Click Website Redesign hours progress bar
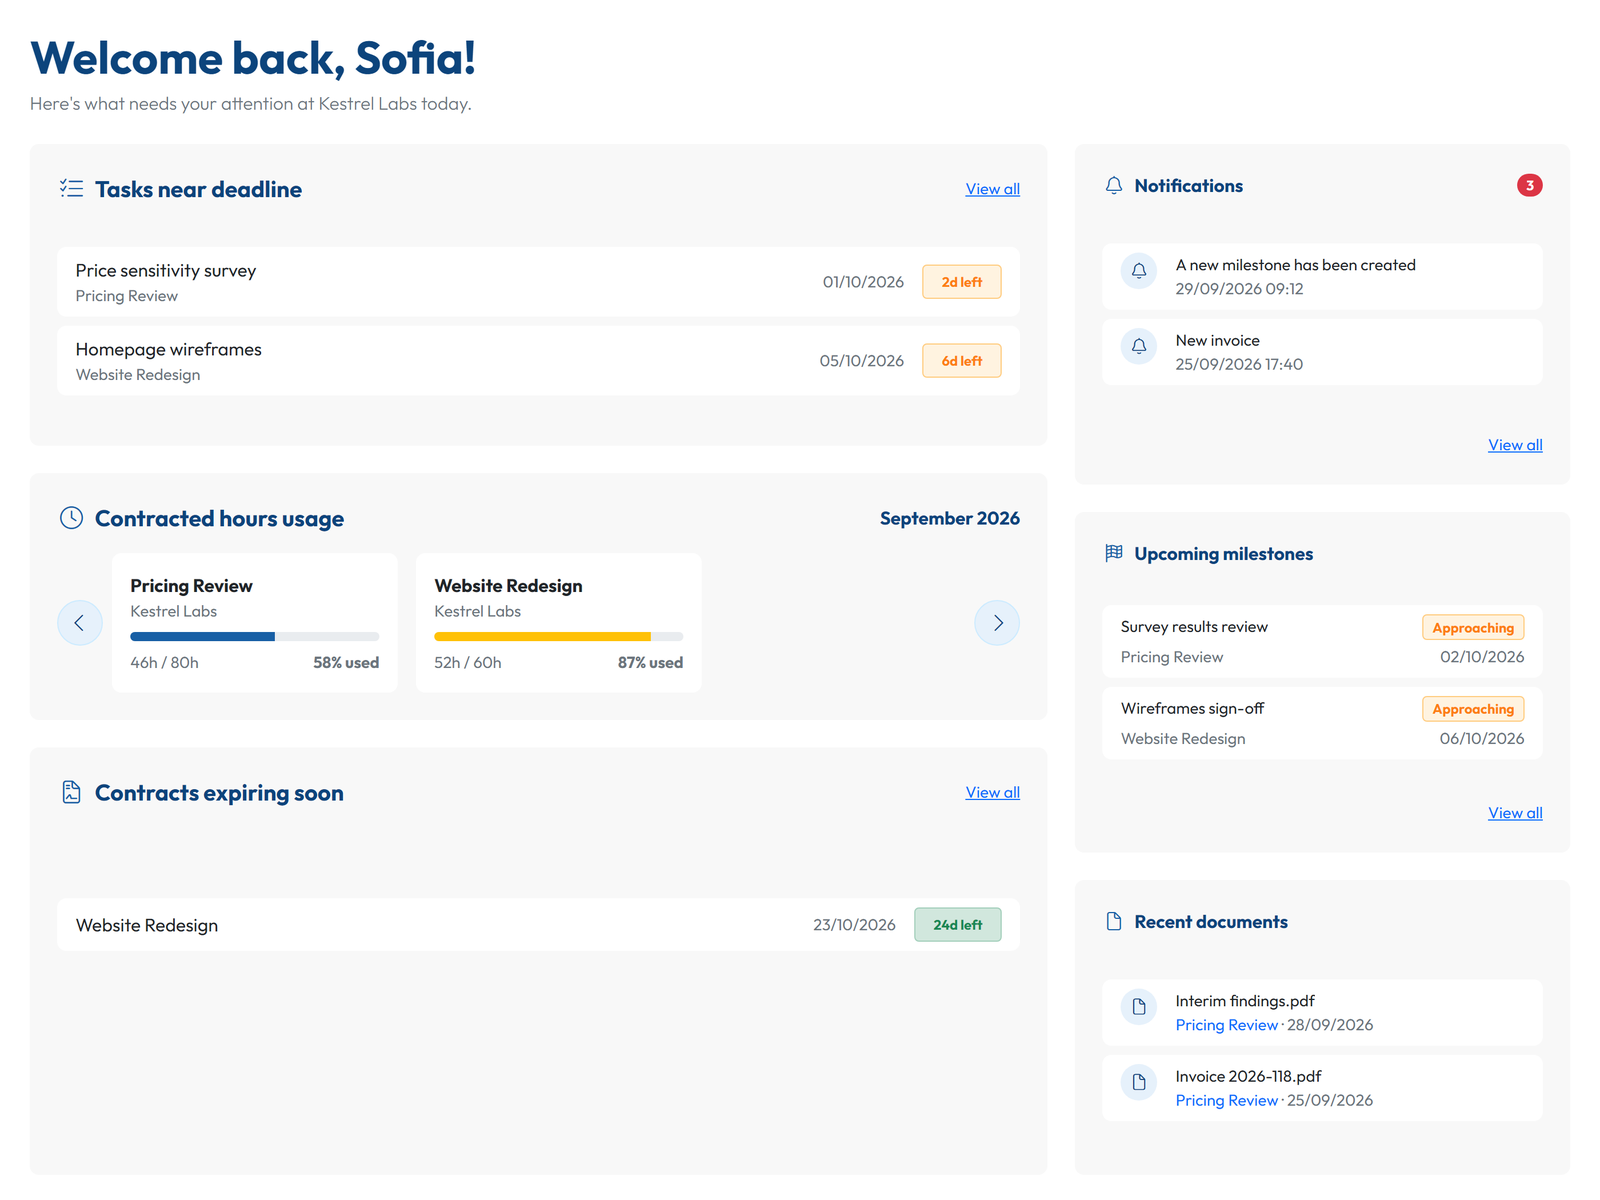The height and width of the screenshot is (1200, 1600). pyautogui.click(x=559, y=637)
